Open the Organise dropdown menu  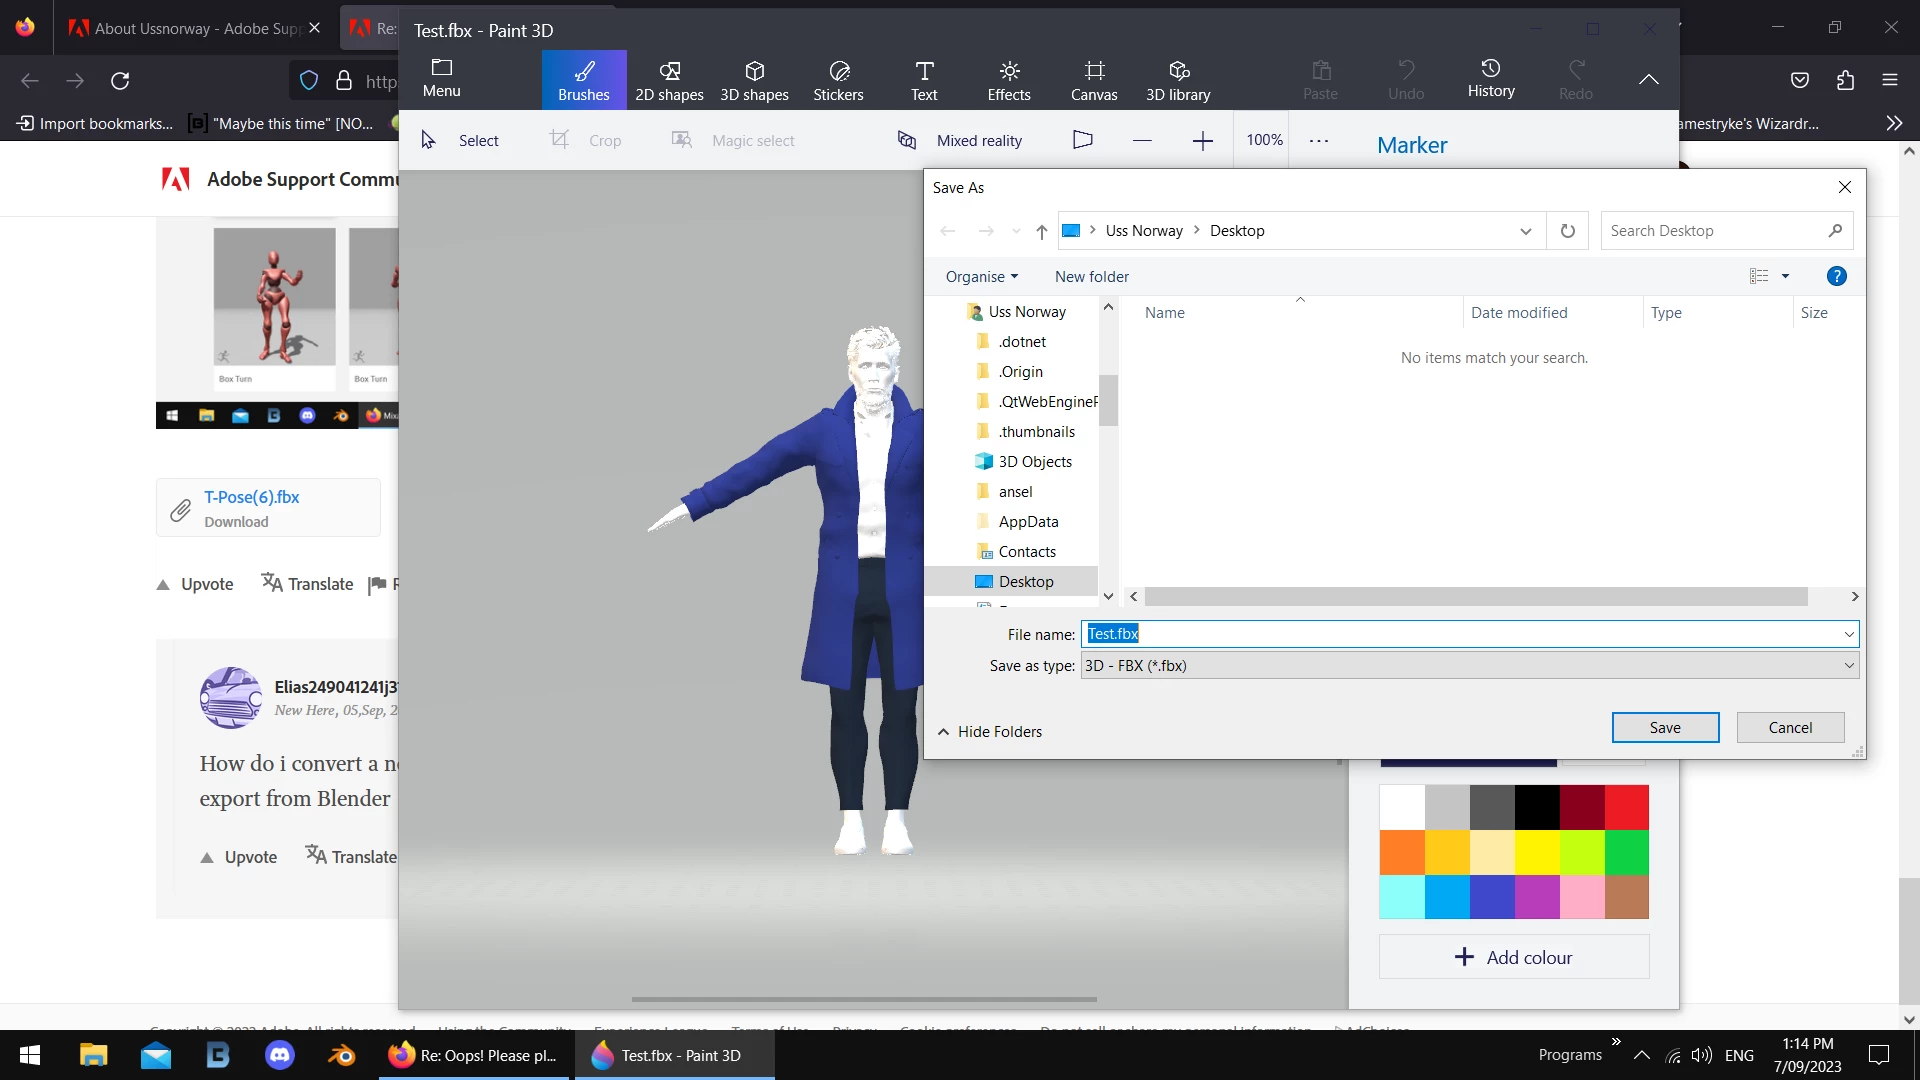click(981, 277)
